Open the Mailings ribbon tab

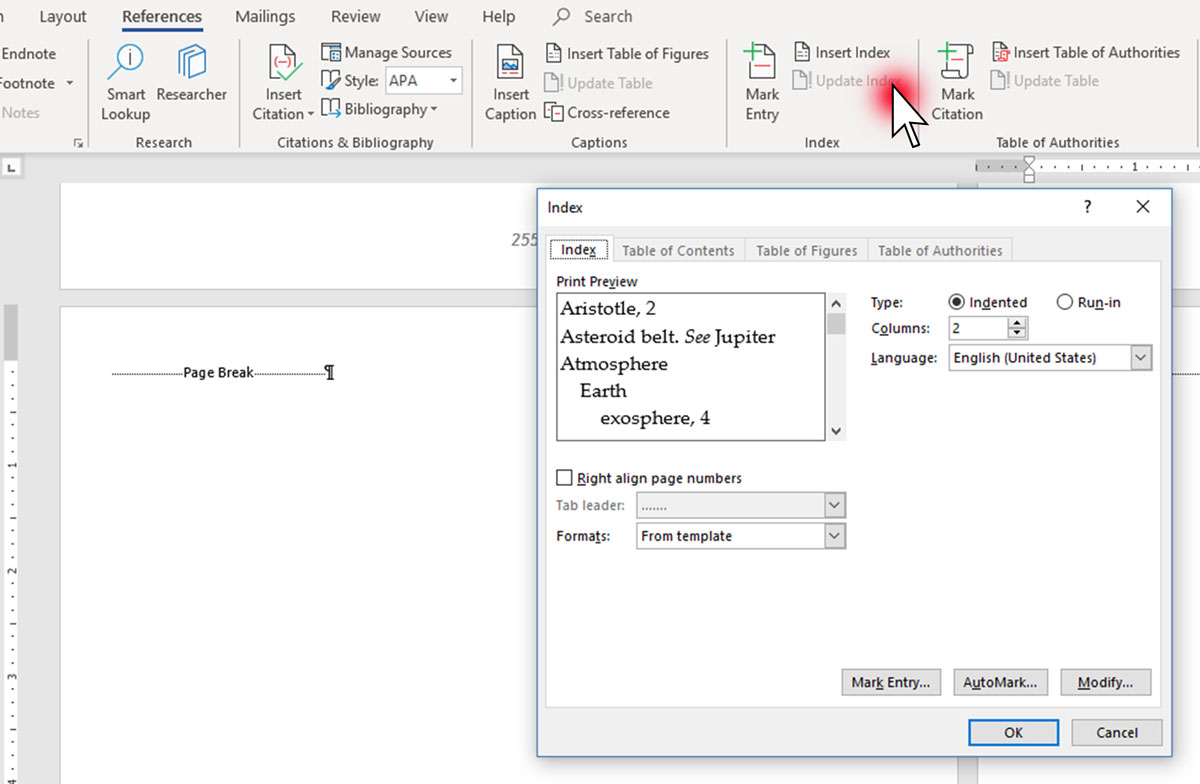265,17
